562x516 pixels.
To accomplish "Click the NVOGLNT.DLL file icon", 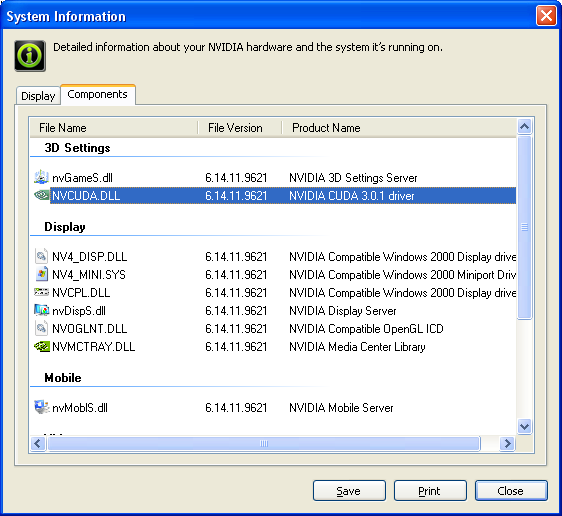I will pyautogui.click(x=41, y=328).
